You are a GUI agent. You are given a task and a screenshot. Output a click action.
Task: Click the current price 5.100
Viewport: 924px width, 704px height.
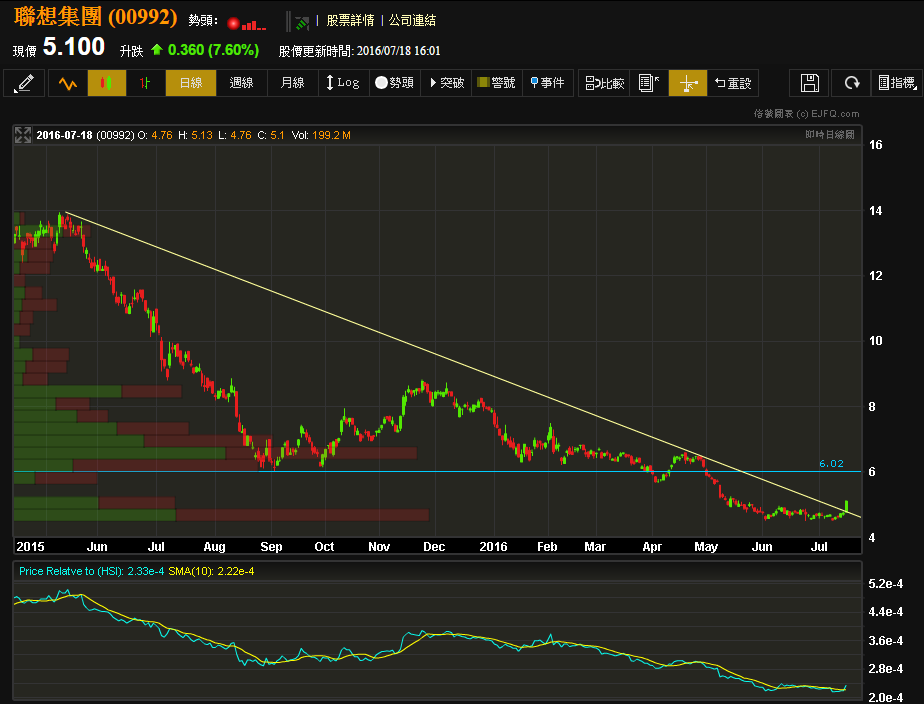tap(74, 47)
